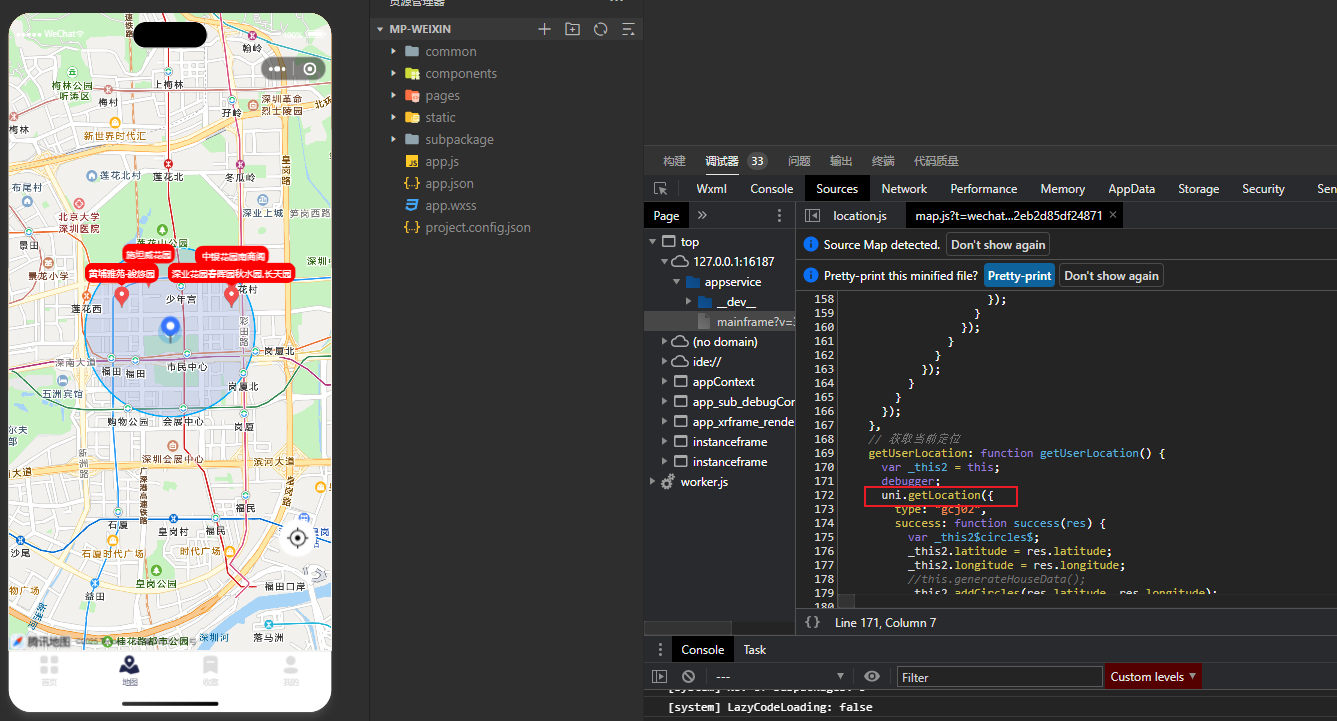Click the blue current-location pin on map
Screen dimensions: 1337x721
pos(170,328)
